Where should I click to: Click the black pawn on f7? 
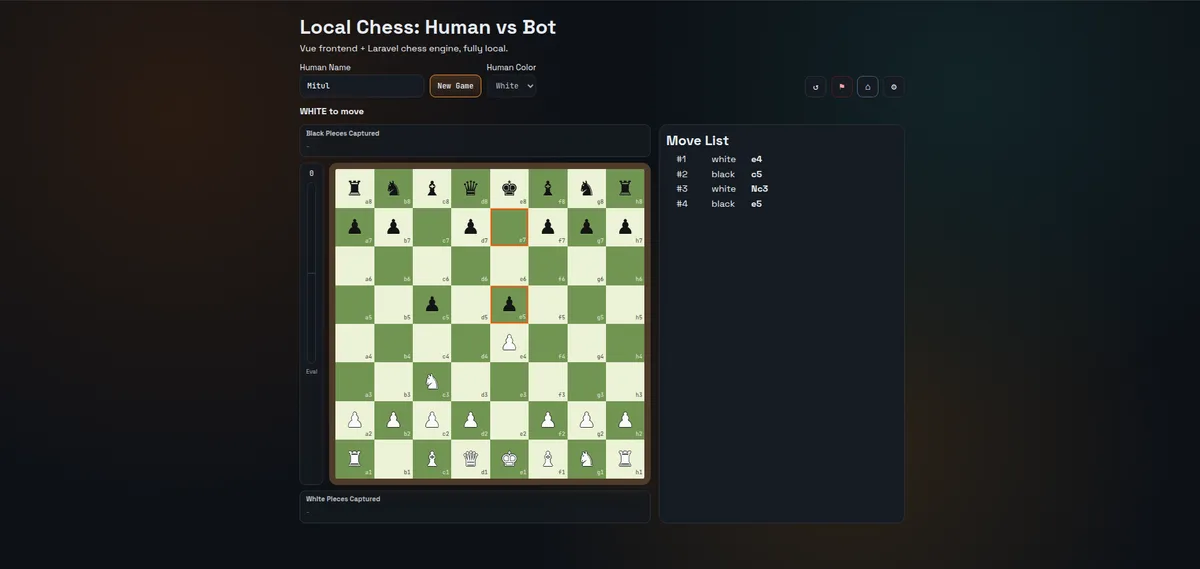548,227
